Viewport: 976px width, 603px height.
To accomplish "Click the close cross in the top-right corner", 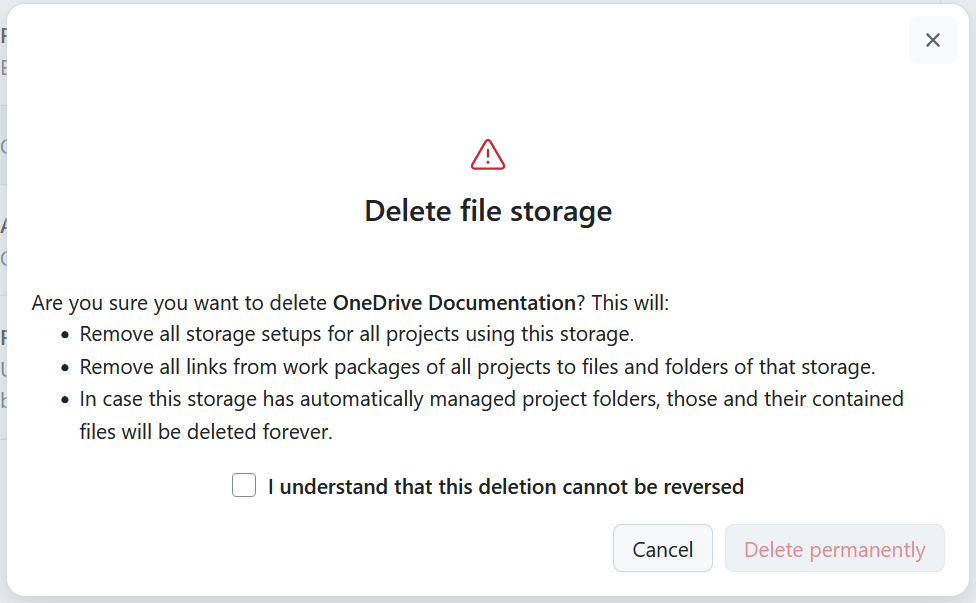I will [932, 40].
